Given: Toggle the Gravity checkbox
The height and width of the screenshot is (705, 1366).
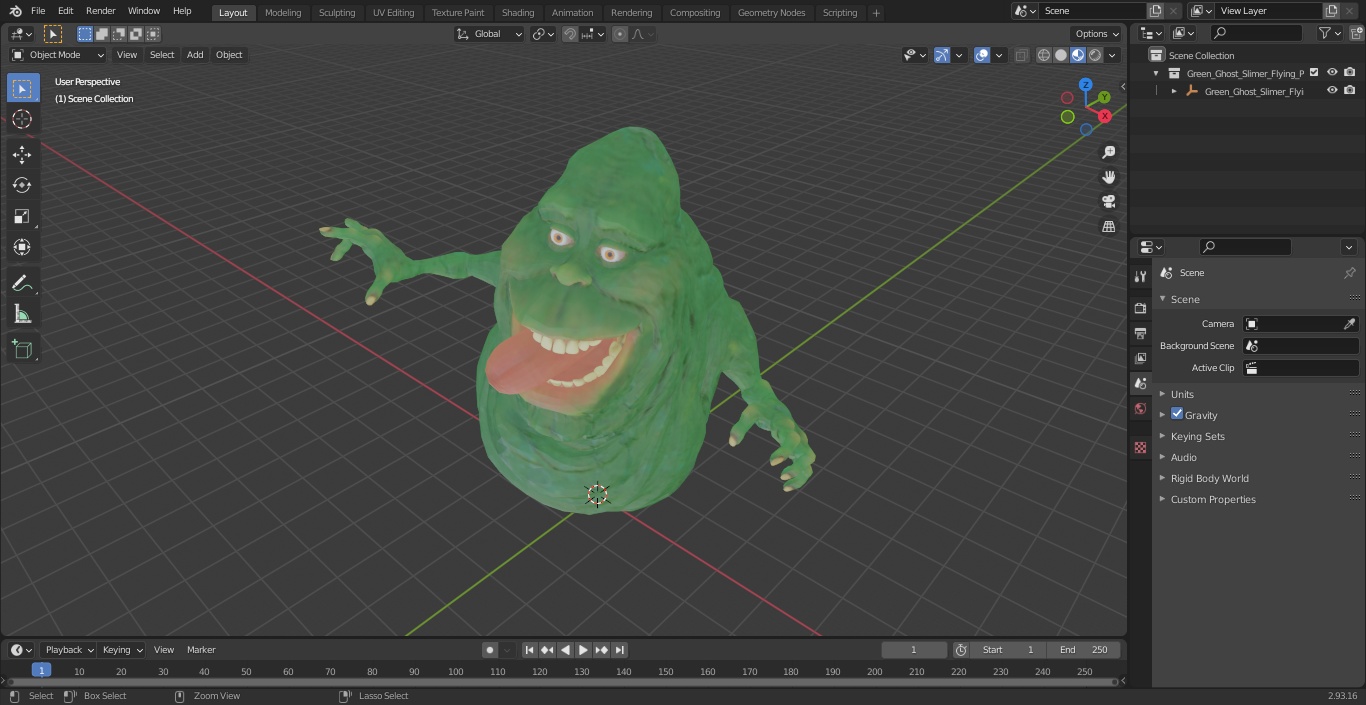Looking at the screenshot, I should tap(1177, 414).
